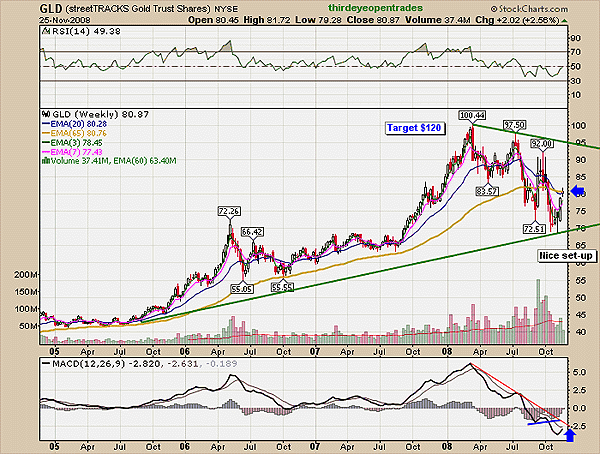The image size is (600, 454).
Task: Click the Close 80.87 value
Action: [373, 20]
